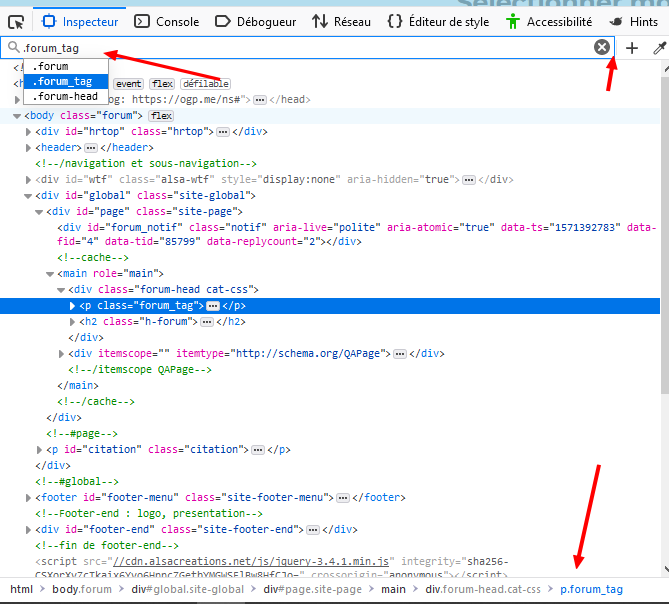Collapse the body.forum node

(x=17, y=116)
